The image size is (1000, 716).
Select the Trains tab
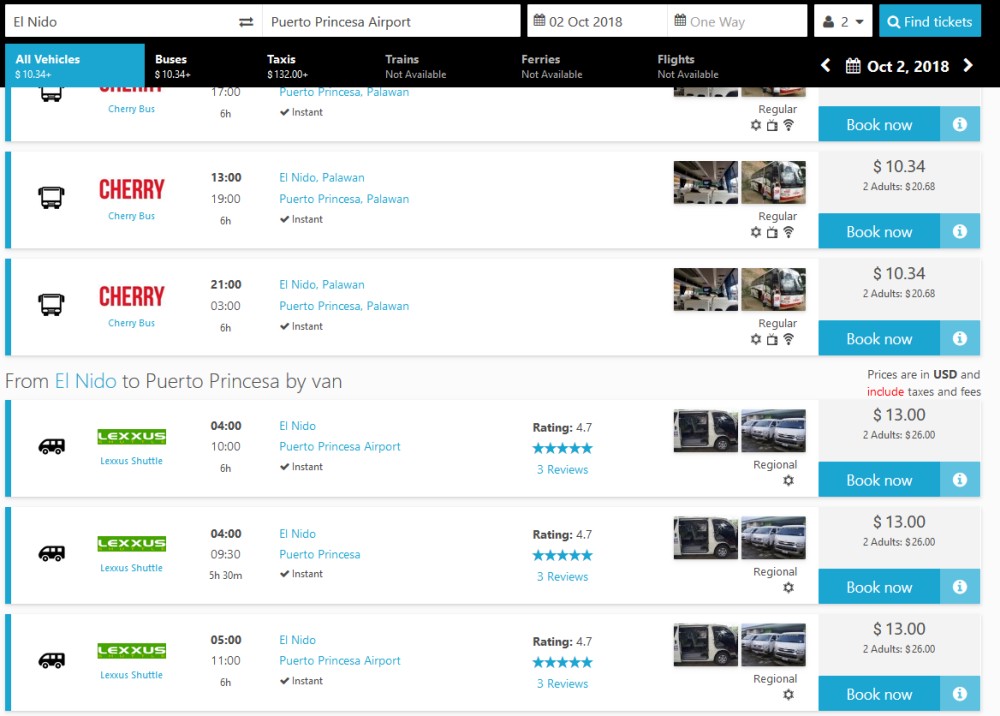pyautogui.click(x=415, y=66)
